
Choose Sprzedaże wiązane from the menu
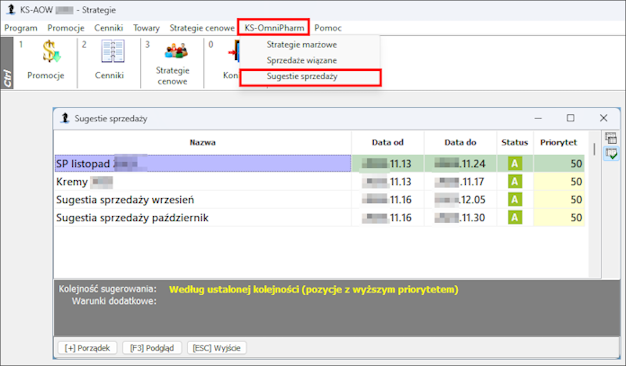tap(302, 61)
